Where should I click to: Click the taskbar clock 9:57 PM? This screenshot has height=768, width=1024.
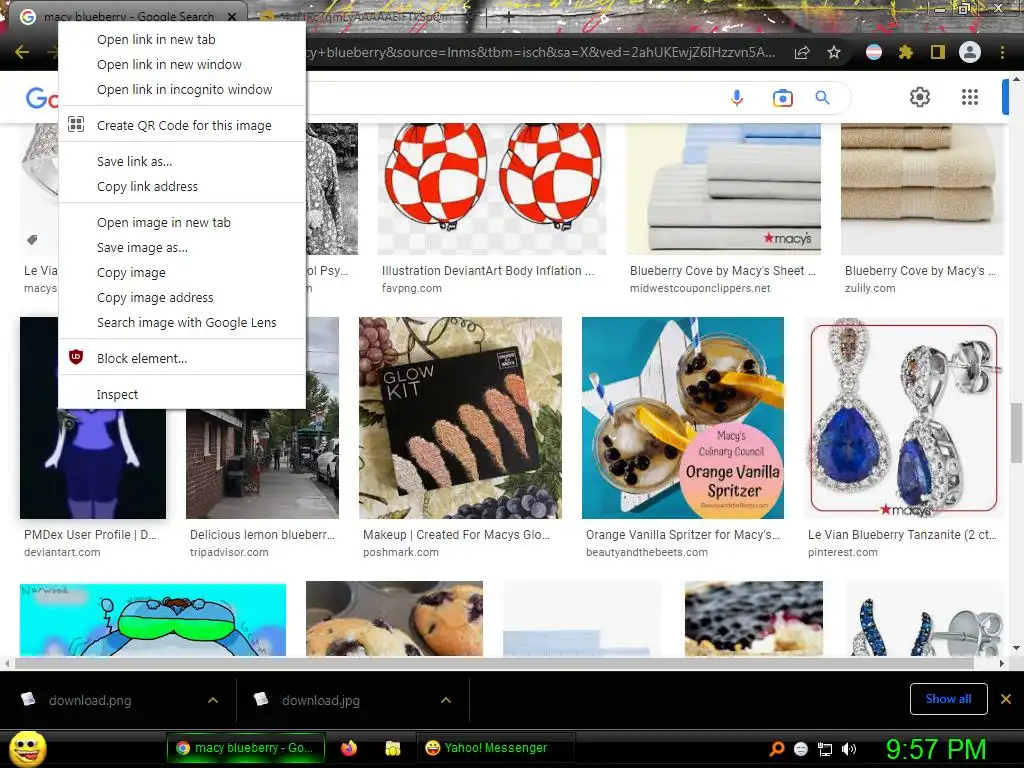point(935,749)
